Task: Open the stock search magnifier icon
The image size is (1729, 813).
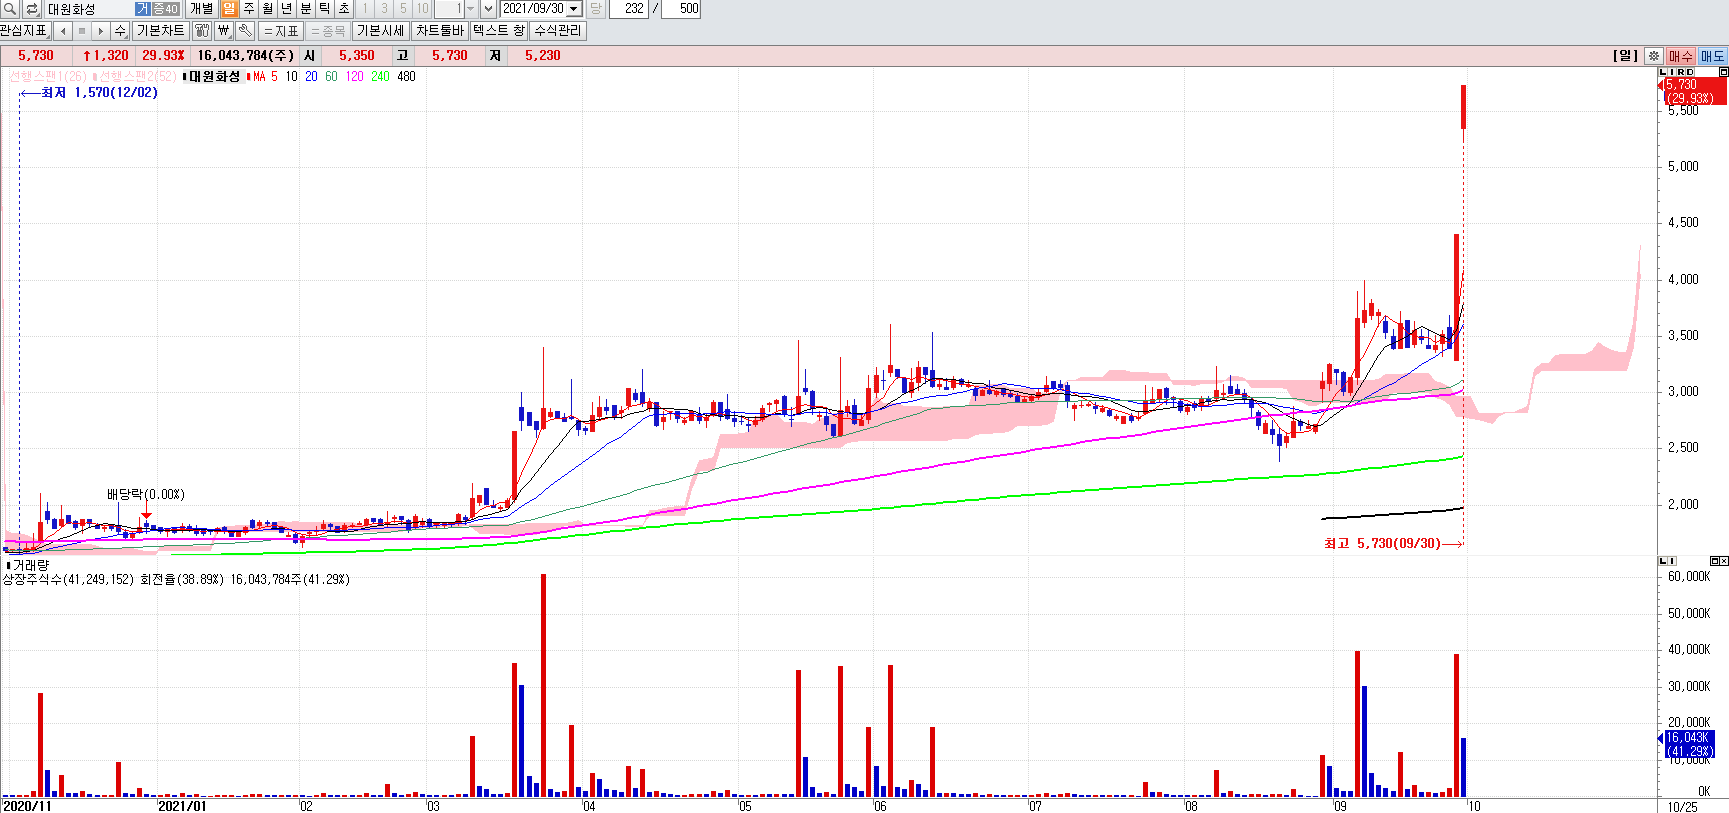Action: [x=10, y=9]
